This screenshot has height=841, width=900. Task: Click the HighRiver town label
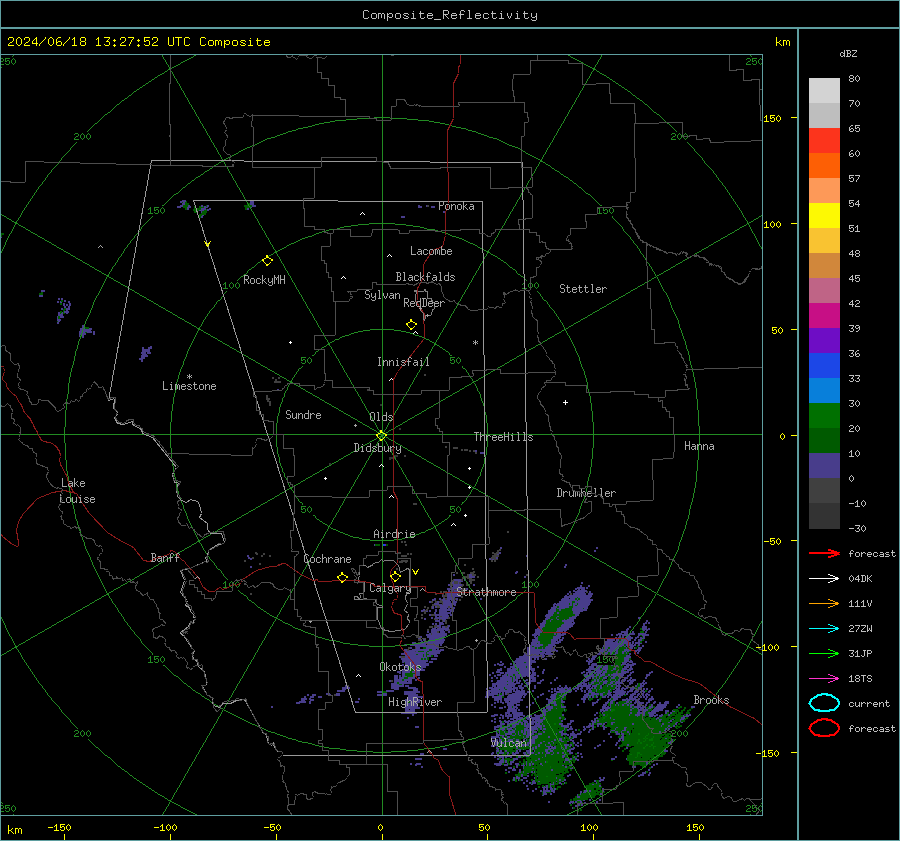[415, 702]
